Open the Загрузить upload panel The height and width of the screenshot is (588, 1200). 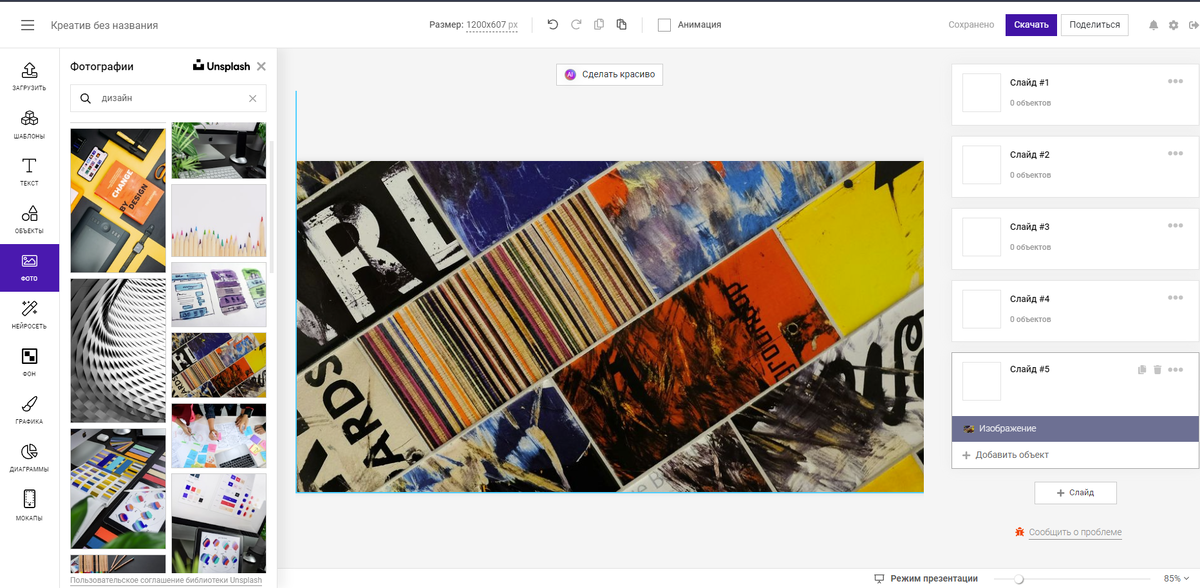click(29, 76)
